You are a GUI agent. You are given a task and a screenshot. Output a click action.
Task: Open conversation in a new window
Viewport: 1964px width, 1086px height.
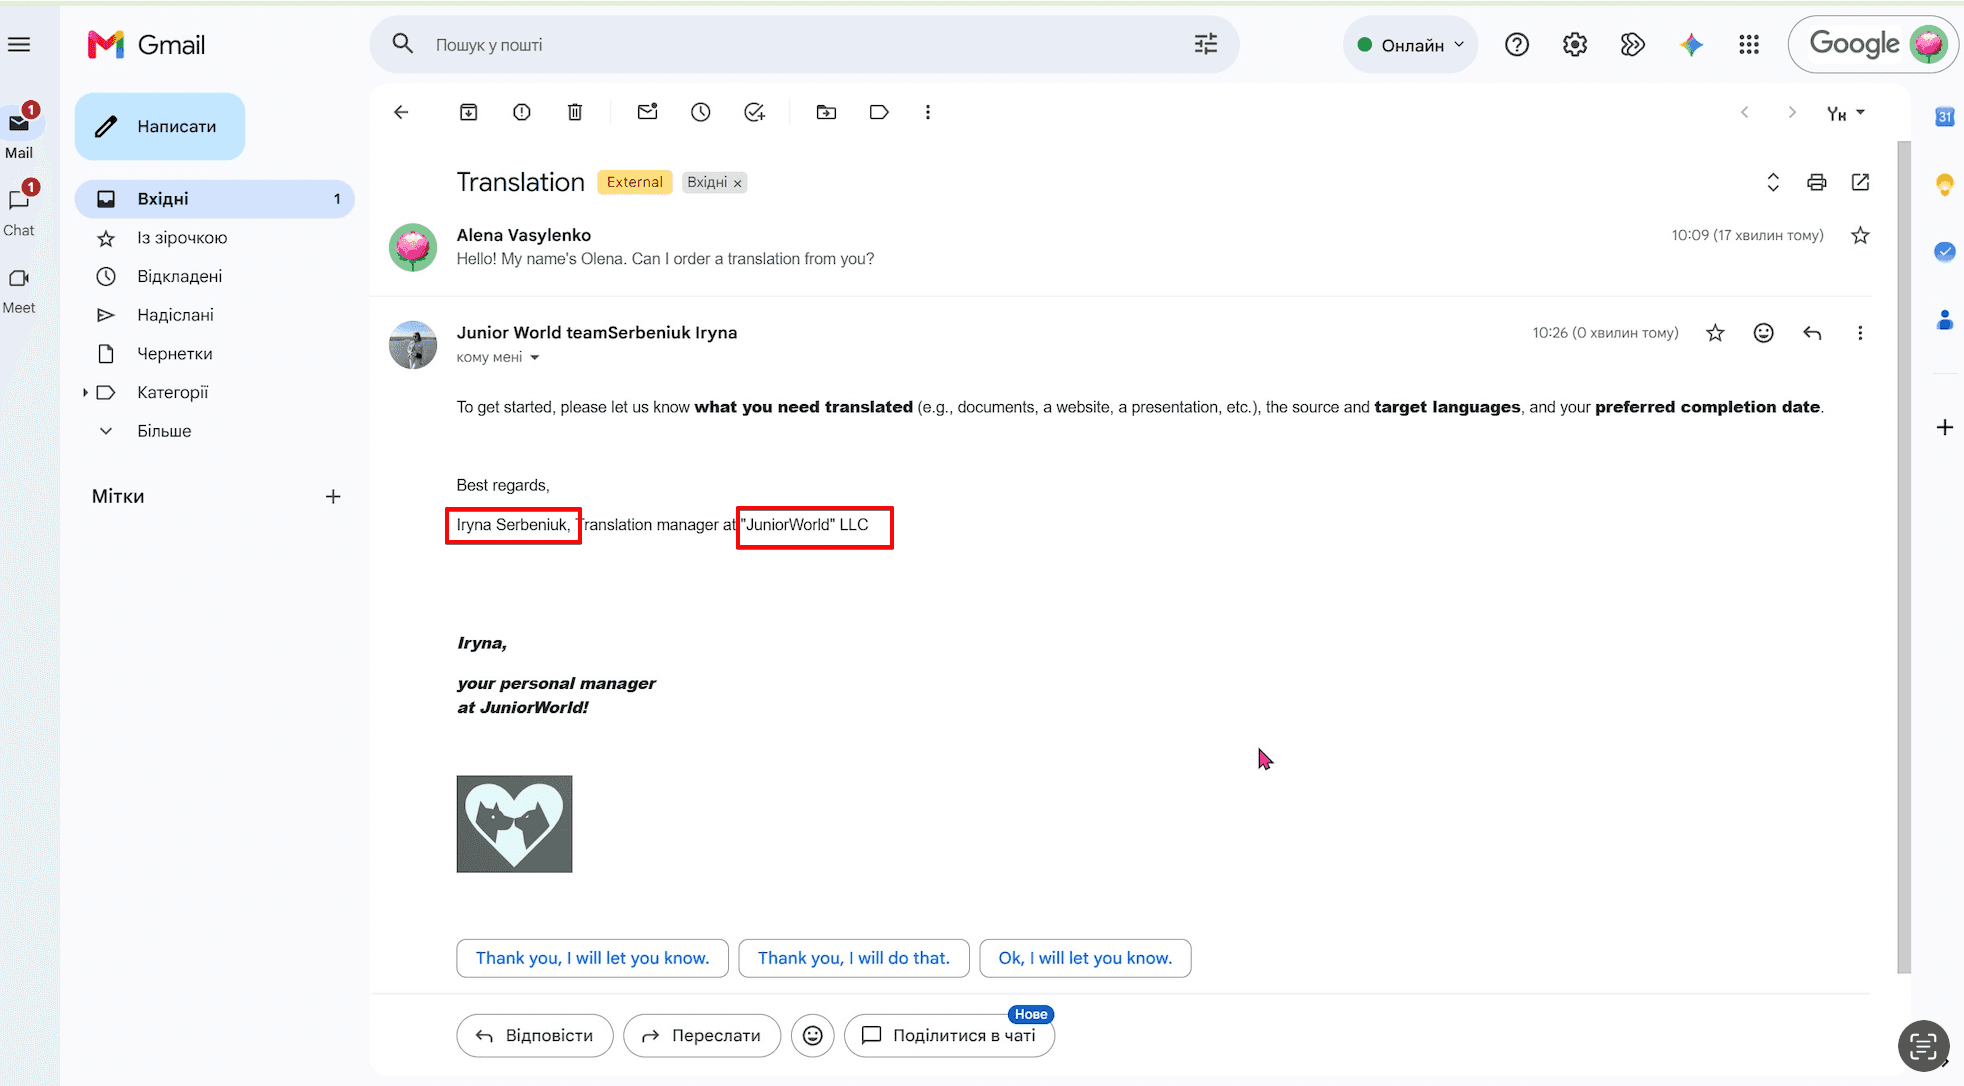1860,182
